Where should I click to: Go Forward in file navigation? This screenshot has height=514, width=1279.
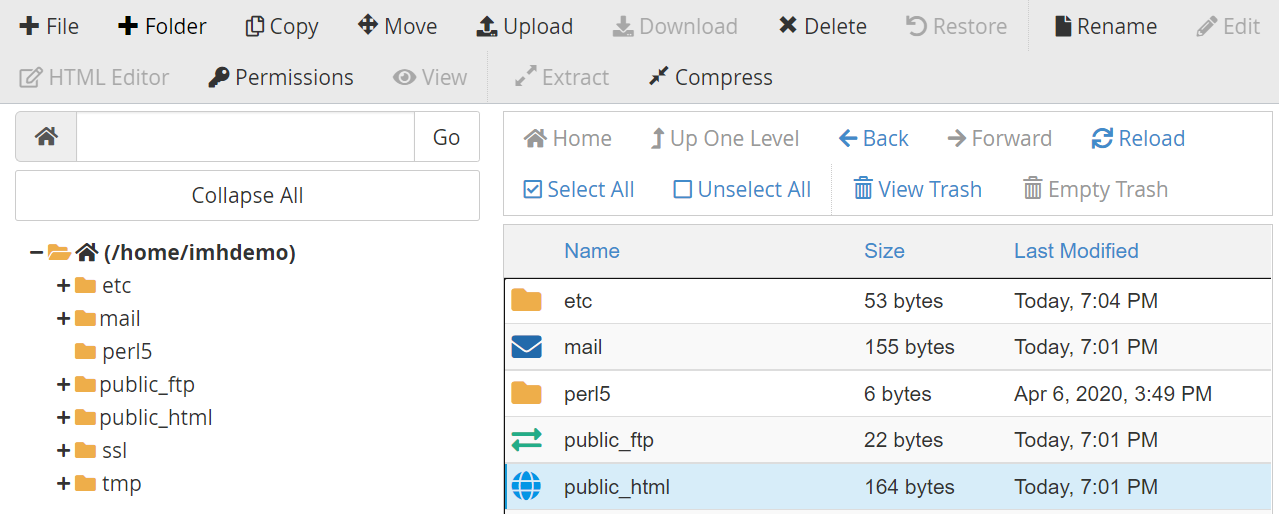tap(999, 138)
